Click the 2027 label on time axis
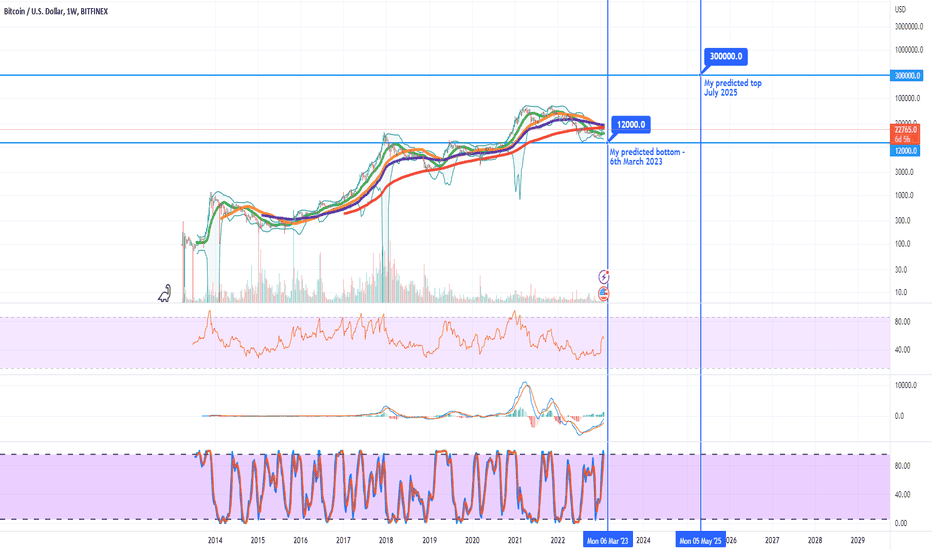This screenshot has height=550, width=932. pyautogui.click(x=772, y=540)
